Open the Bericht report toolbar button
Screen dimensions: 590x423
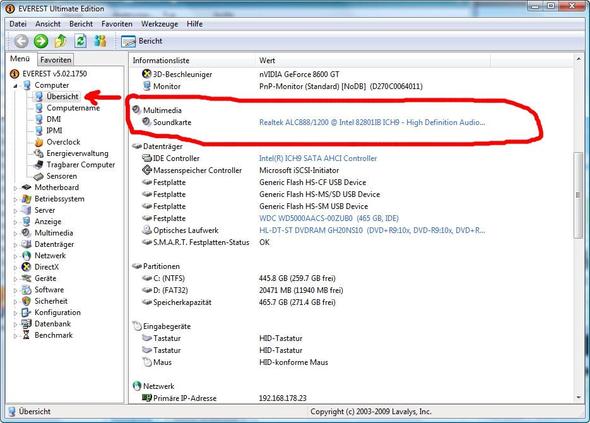pos(142,41)
